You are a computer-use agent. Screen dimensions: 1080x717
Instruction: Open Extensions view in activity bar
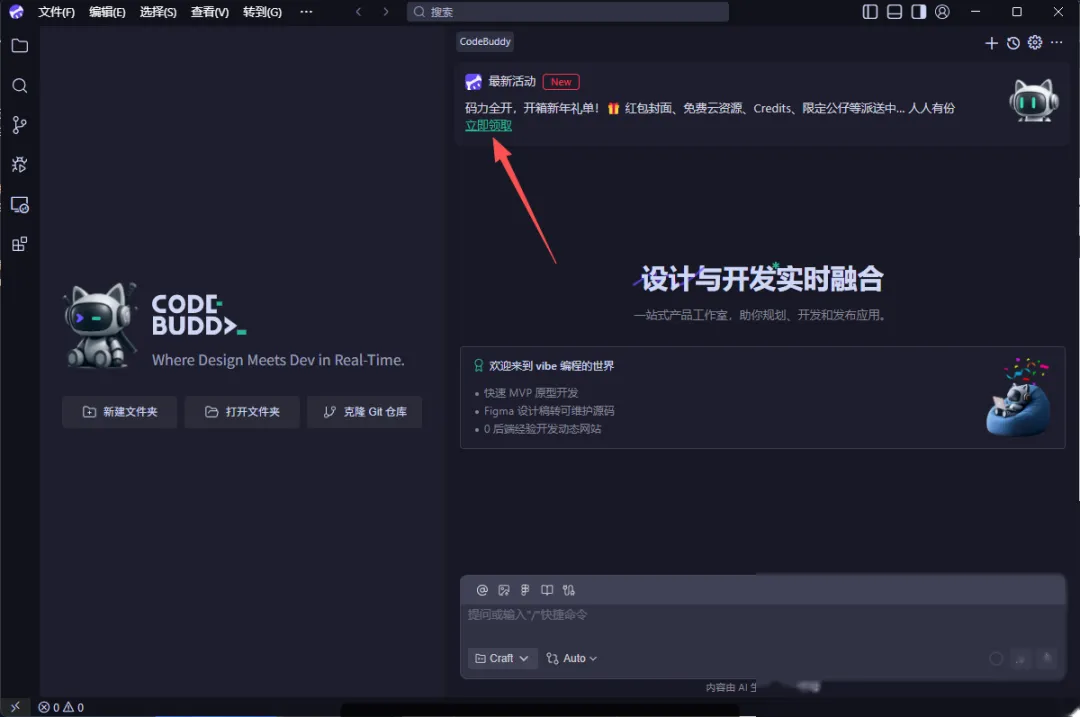pyautogui.click(x=20, y=244)
